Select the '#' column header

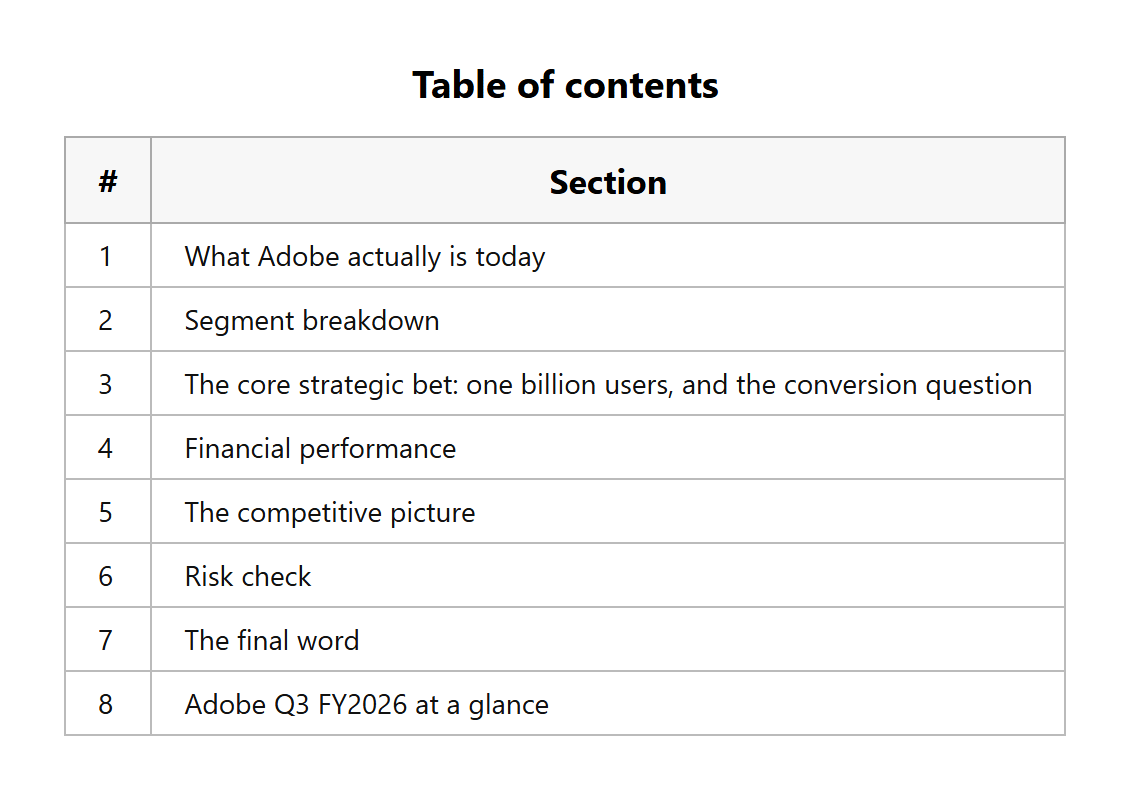[x=108, y=180]
